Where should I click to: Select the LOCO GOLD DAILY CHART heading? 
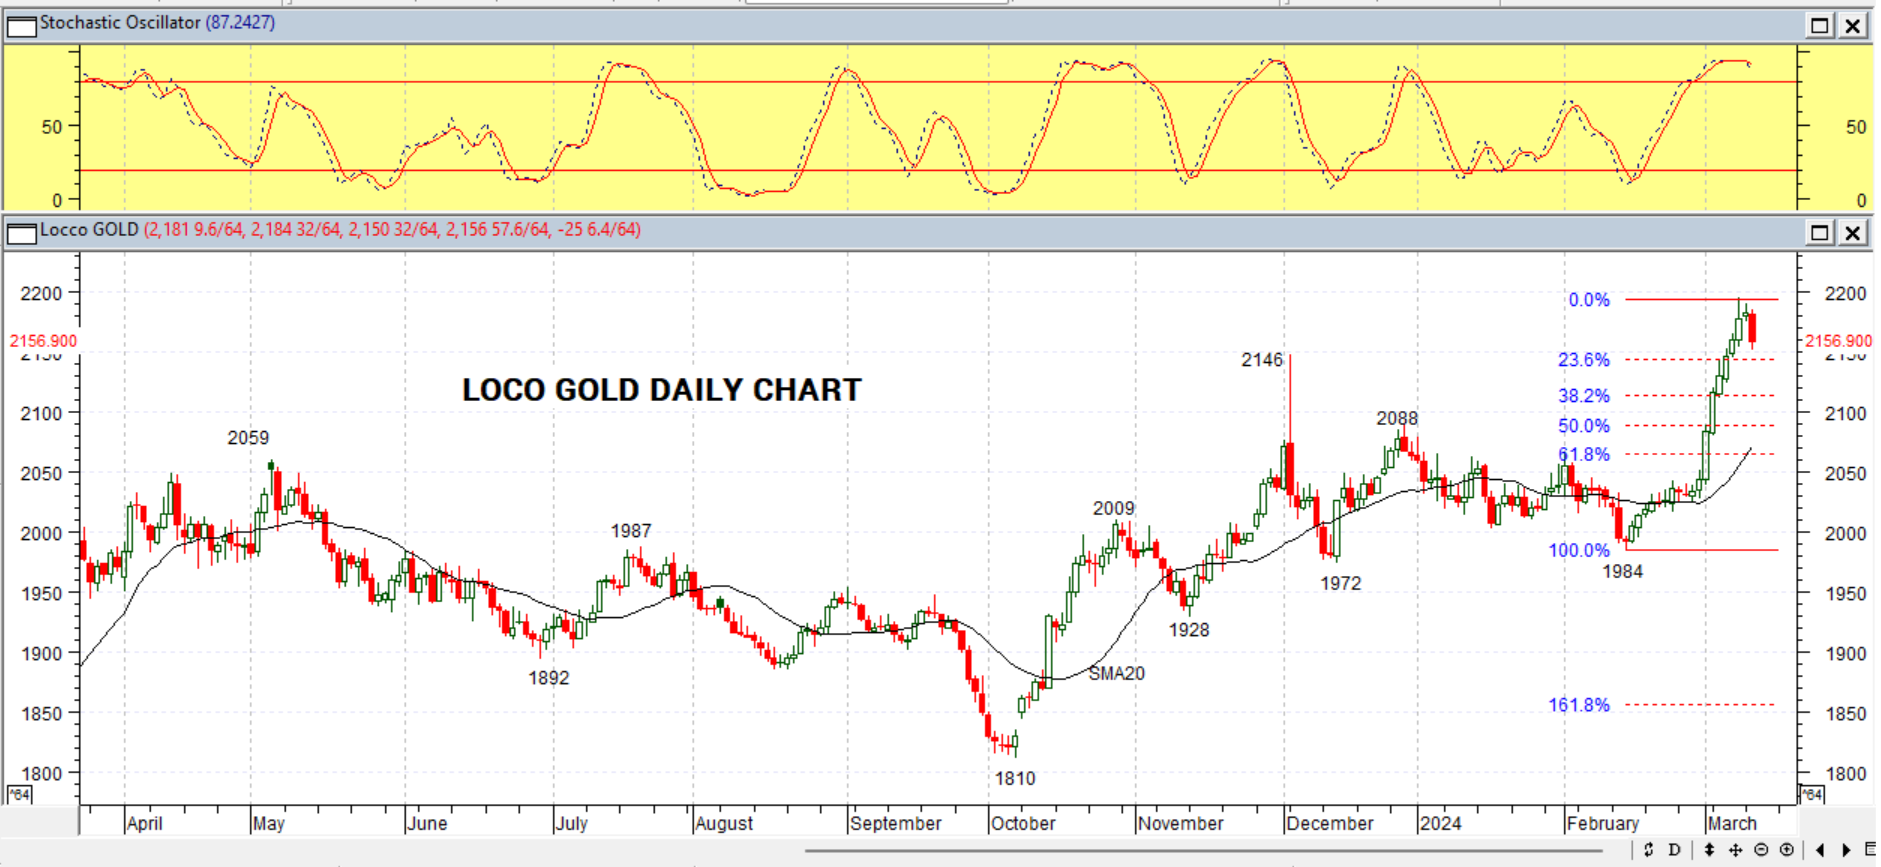click(x=662, y=390)
